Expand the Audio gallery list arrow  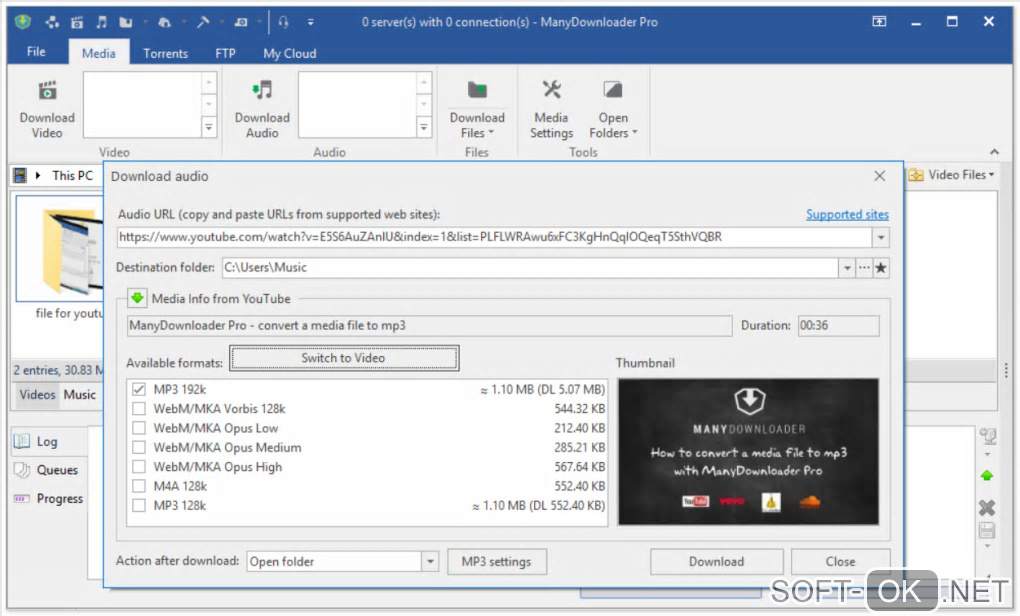(423, 127)
